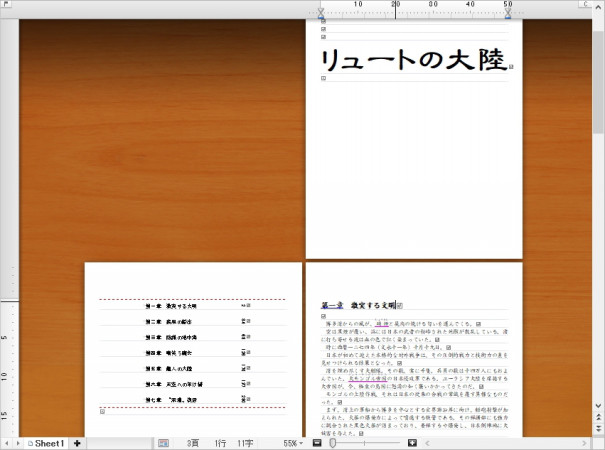Click the 第五章 entry in table of contents
This screenshot has width=605, height=450.
(x=168, y=369)
